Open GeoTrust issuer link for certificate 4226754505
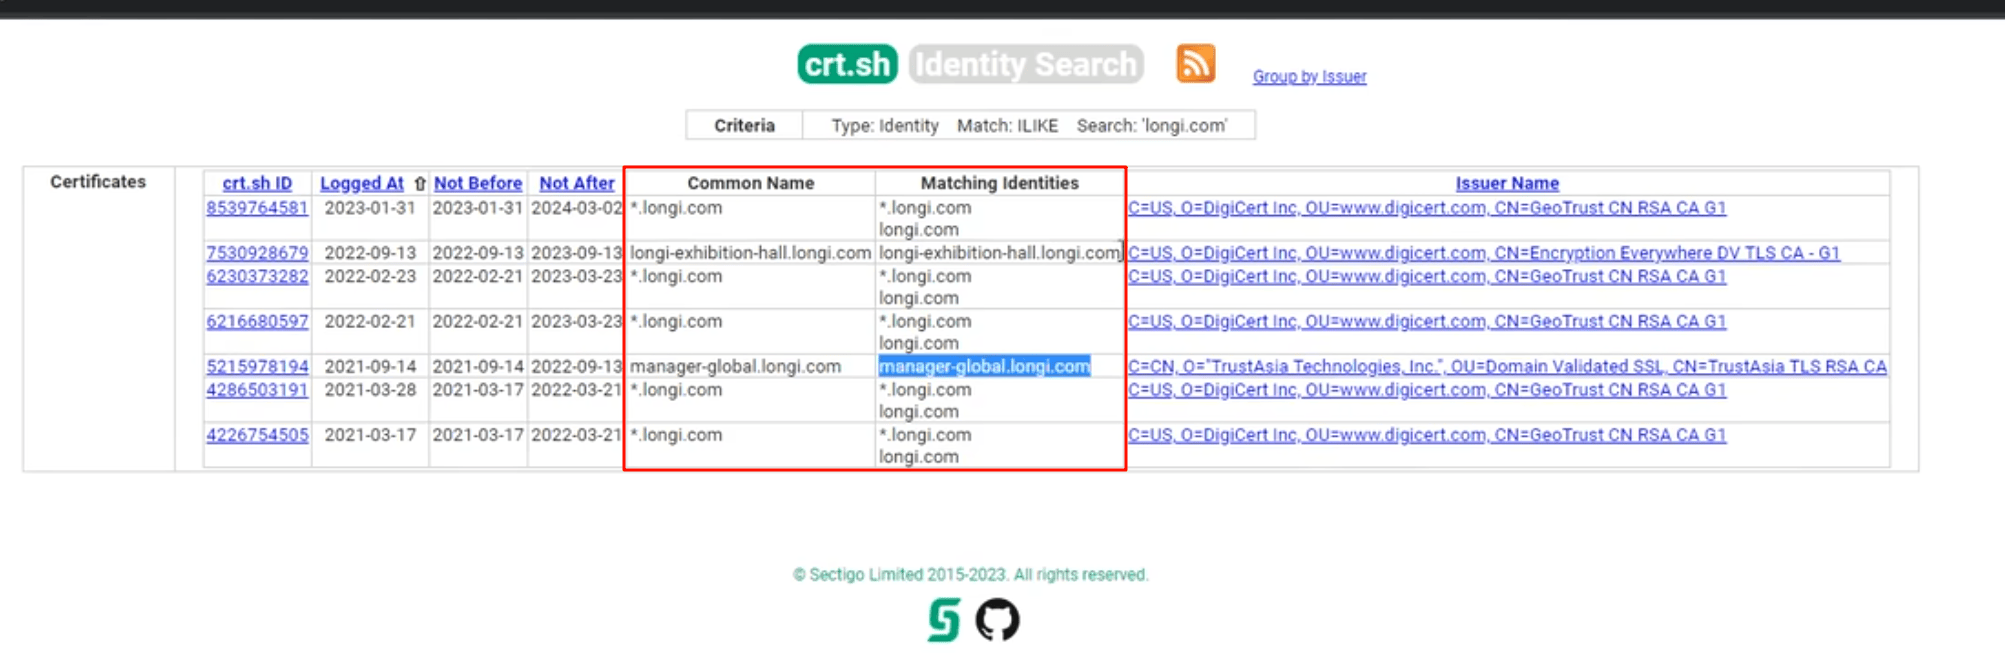2005x653 pixels. click(x=1427, y=435)
